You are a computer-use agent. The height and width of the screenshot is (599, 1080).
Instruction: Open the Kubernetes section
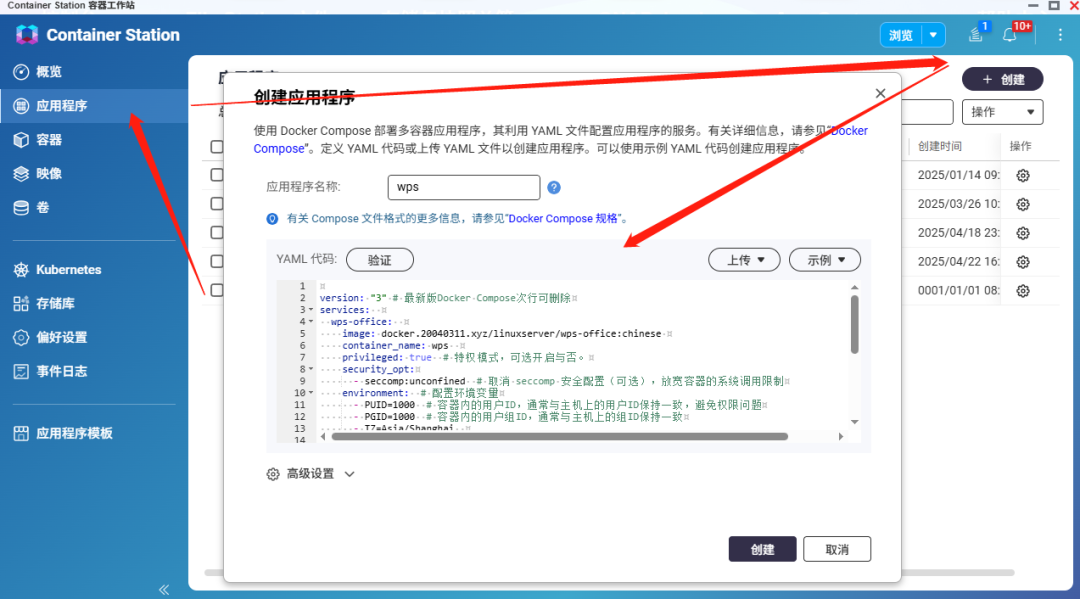68,270
